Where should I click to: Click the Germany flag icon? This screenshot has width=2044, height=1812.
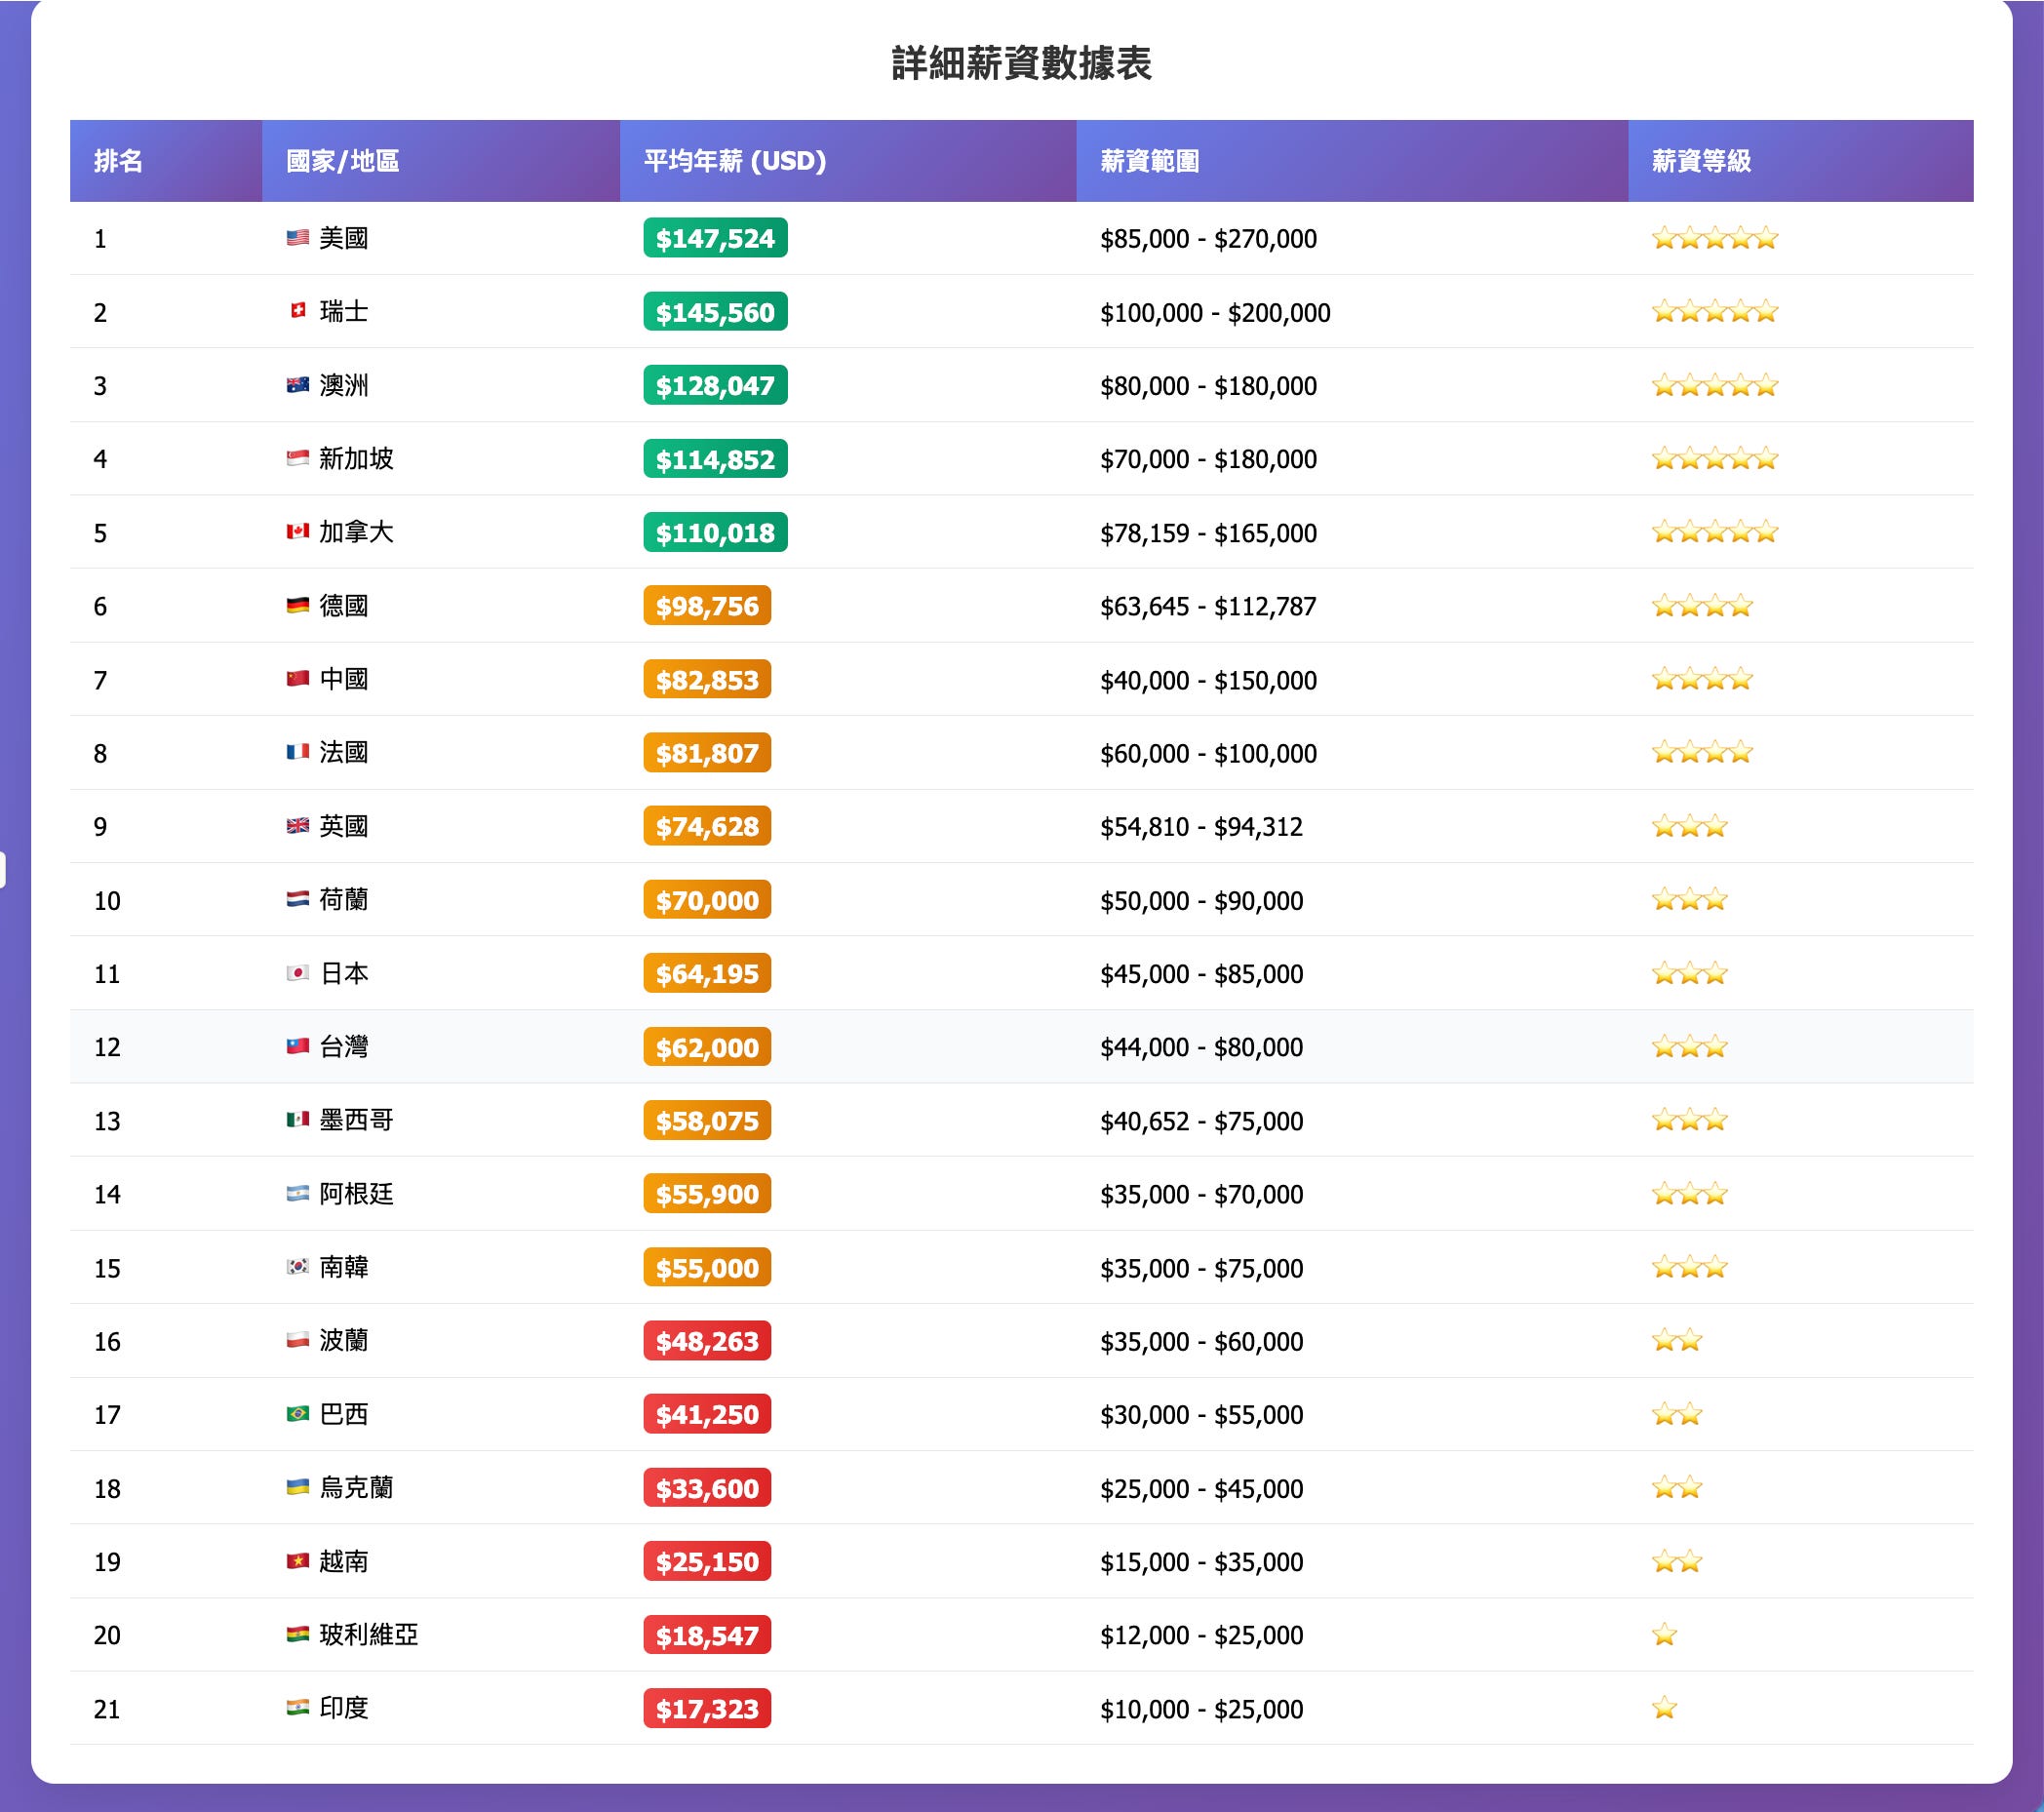coord(297,605)
